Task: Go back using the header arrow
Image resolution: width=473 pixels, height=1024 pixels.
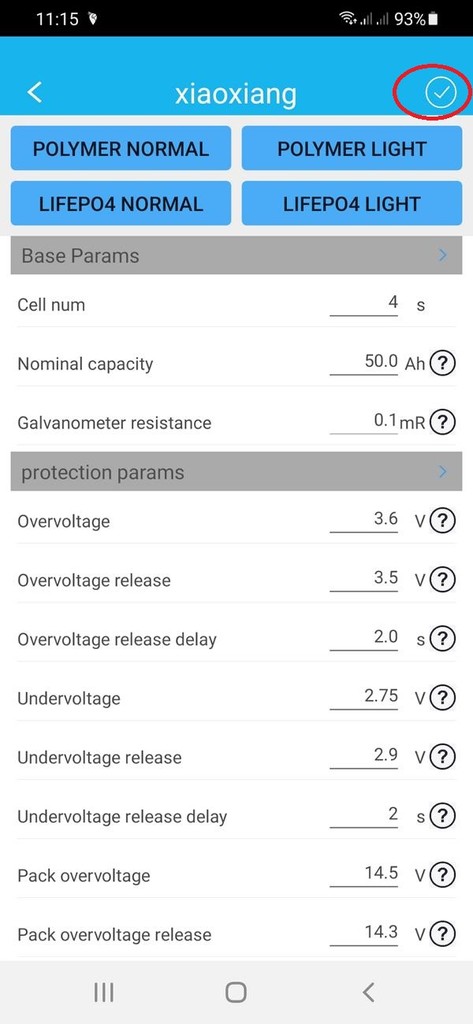Action: [35, 92]
